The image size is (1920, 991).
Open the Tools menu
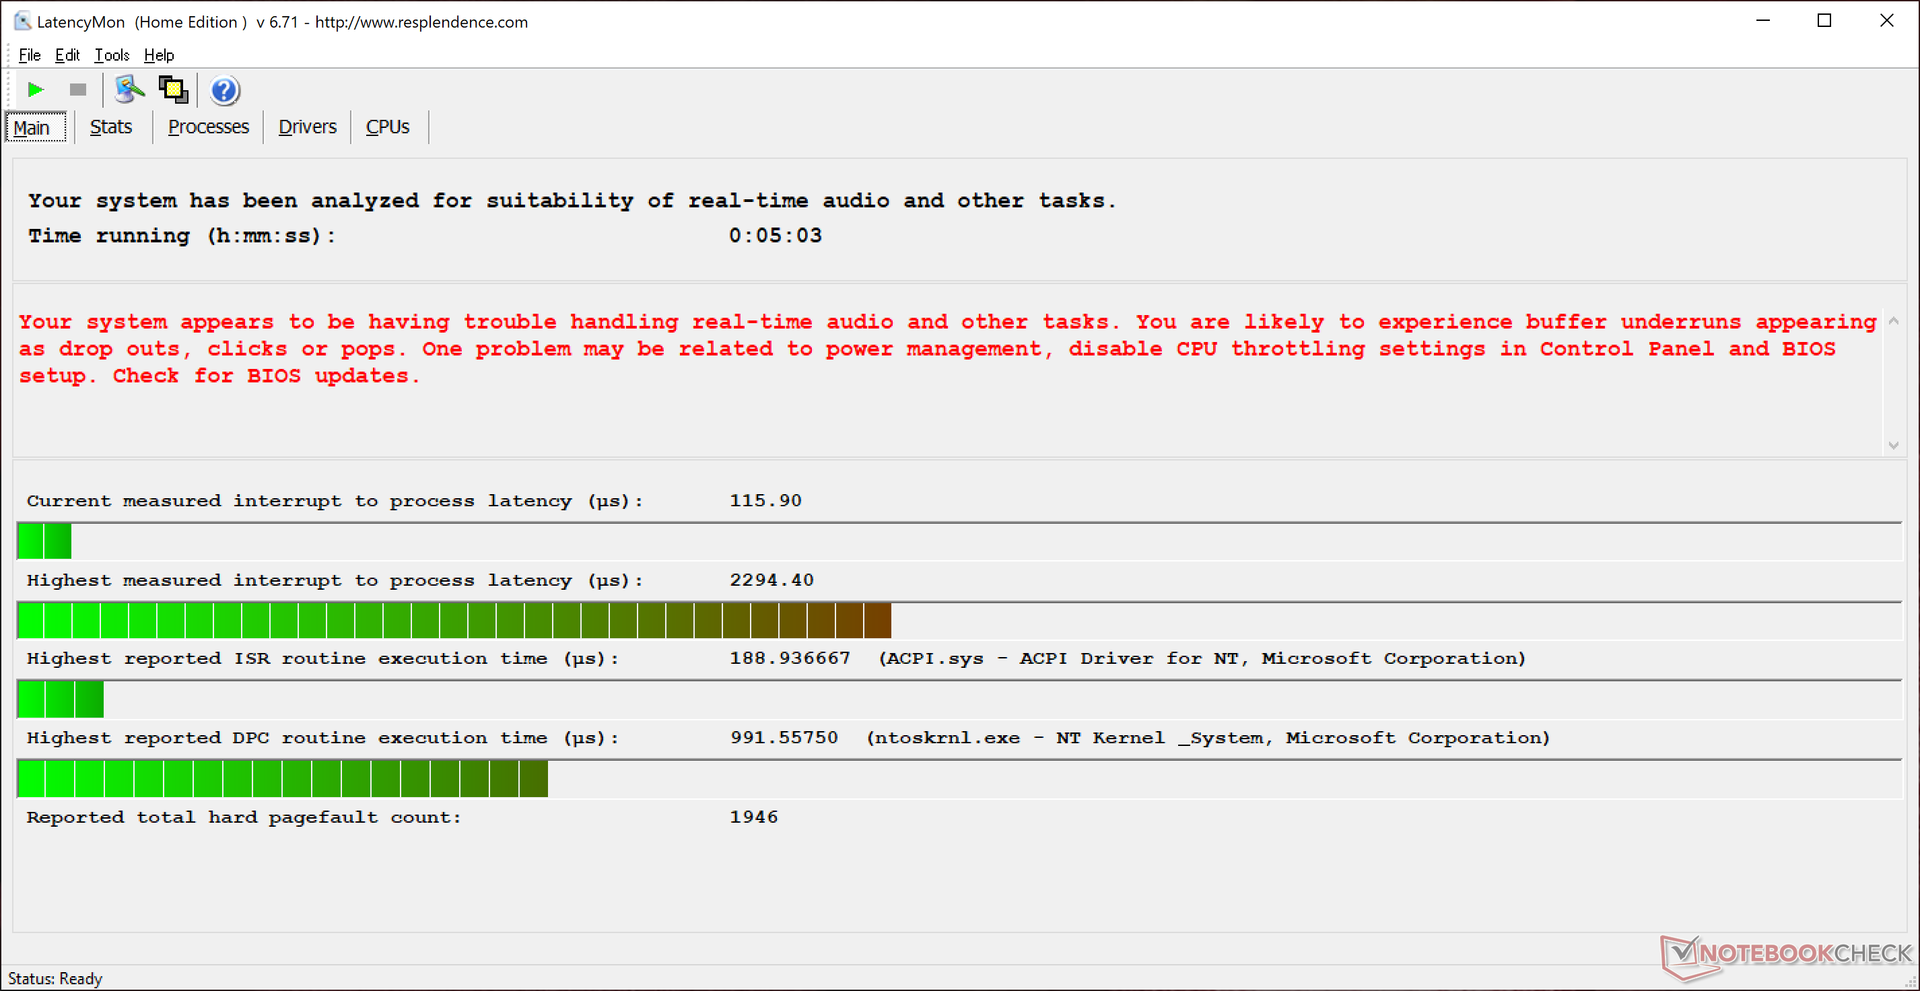[112, 55]
